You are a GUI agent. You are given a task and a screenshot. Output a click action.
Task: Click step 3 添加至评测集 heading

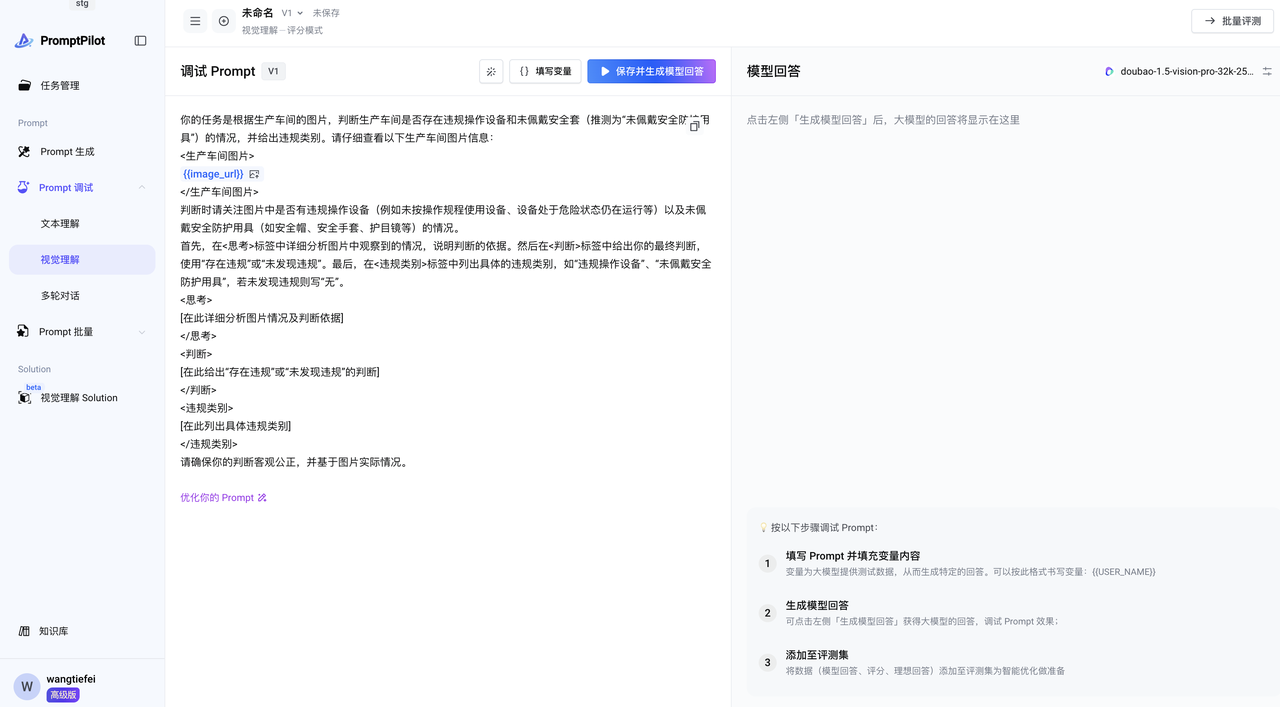(817, 655)
